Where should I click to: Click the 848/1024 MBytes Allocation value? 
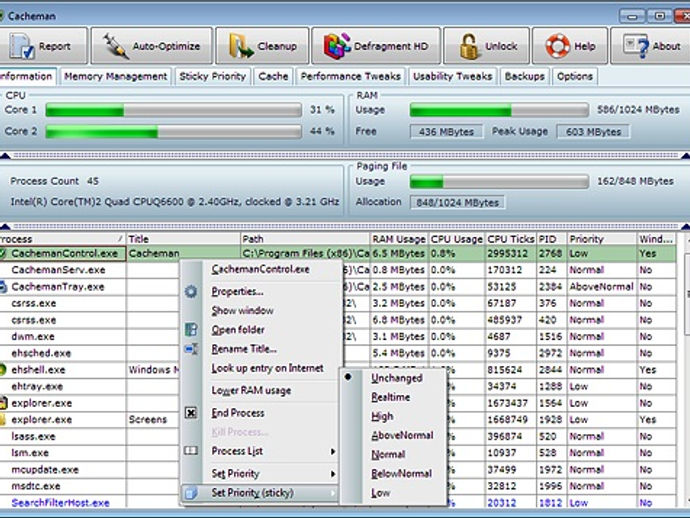tap(457, 202)
